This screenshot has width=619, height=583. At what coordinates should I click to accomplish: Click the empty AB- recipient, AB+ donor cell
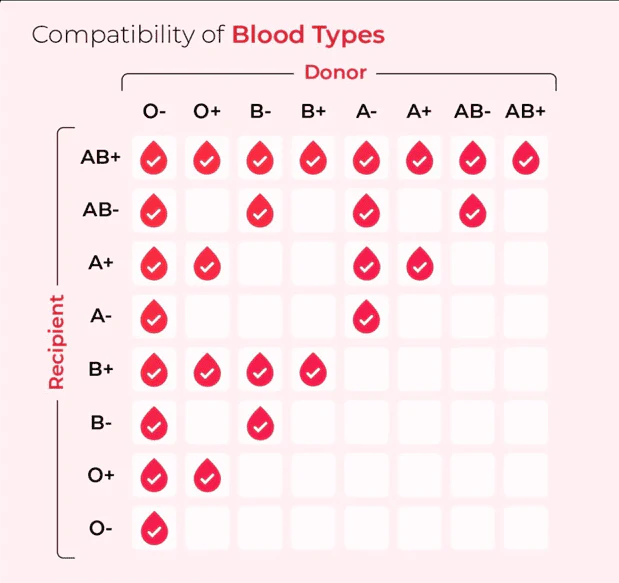(525, 211)
